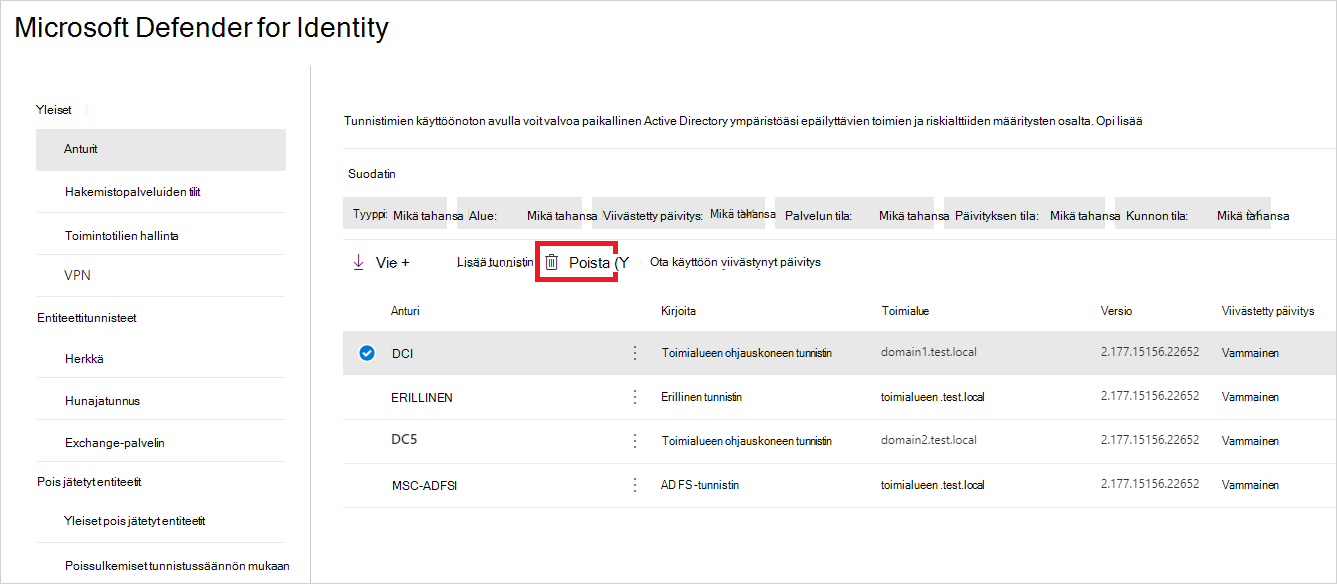
Task: Open the Viivästetty päivitys filter dropdown
Action: point(679,215)
